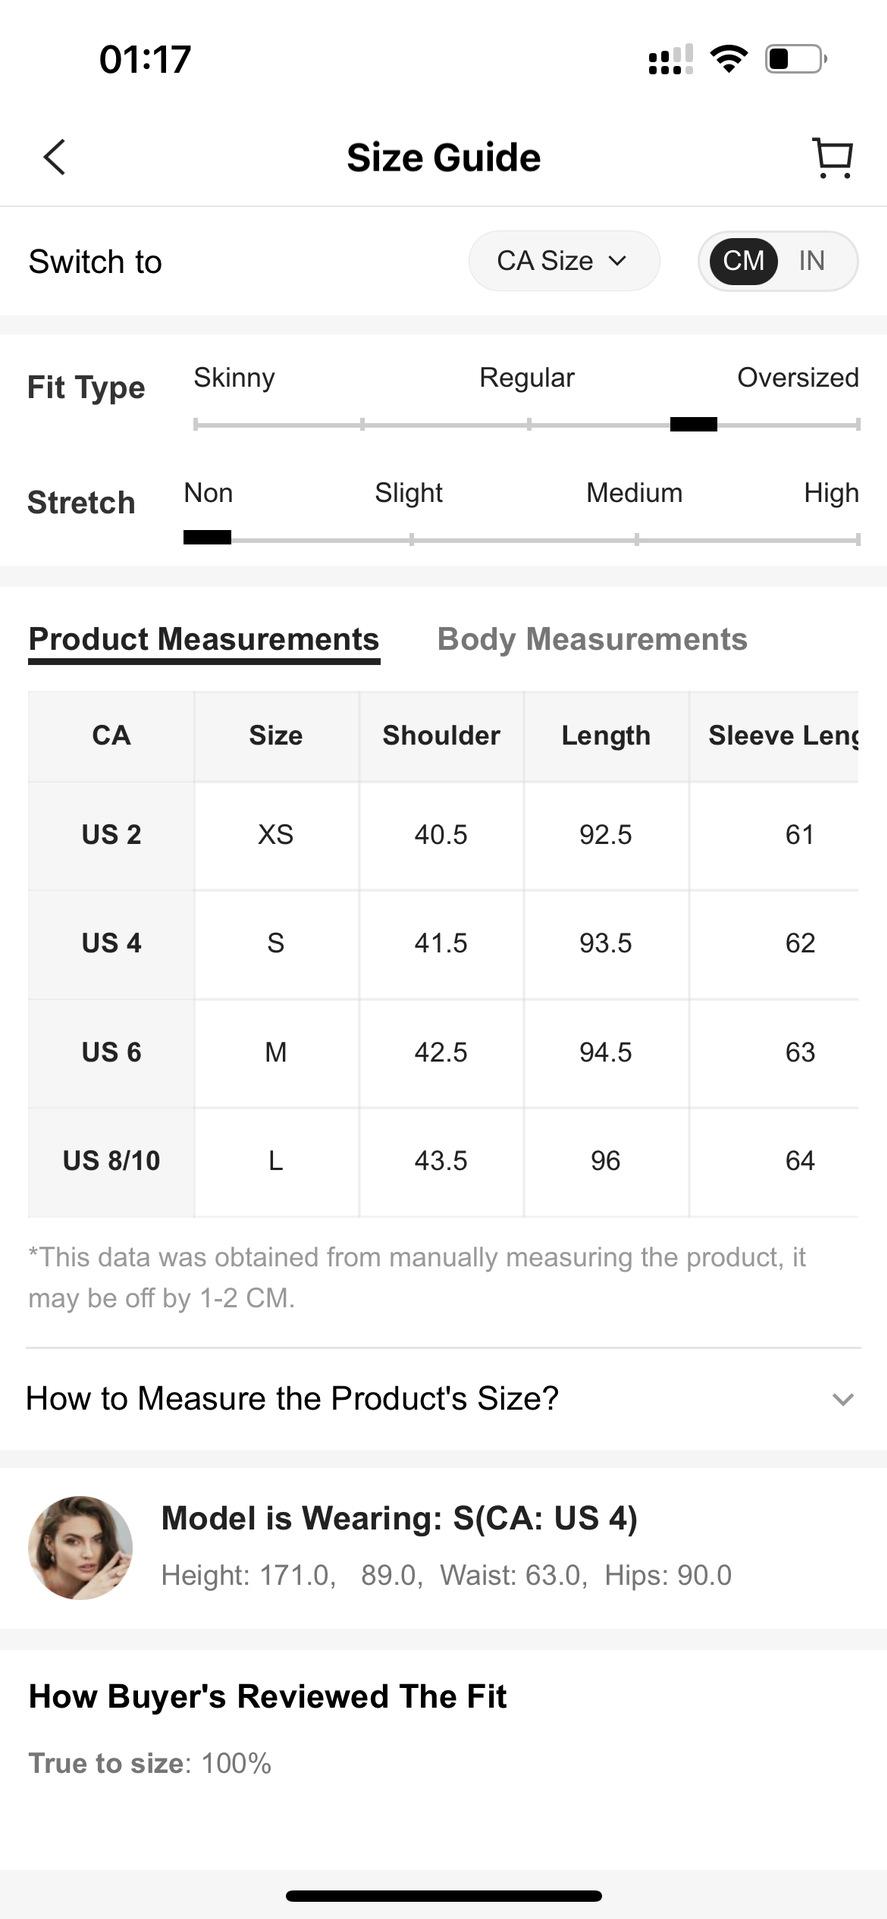This screenshot has height=1919, width=887.
Task: Tap the Sleeve Length column header
Action: point(782,735)
